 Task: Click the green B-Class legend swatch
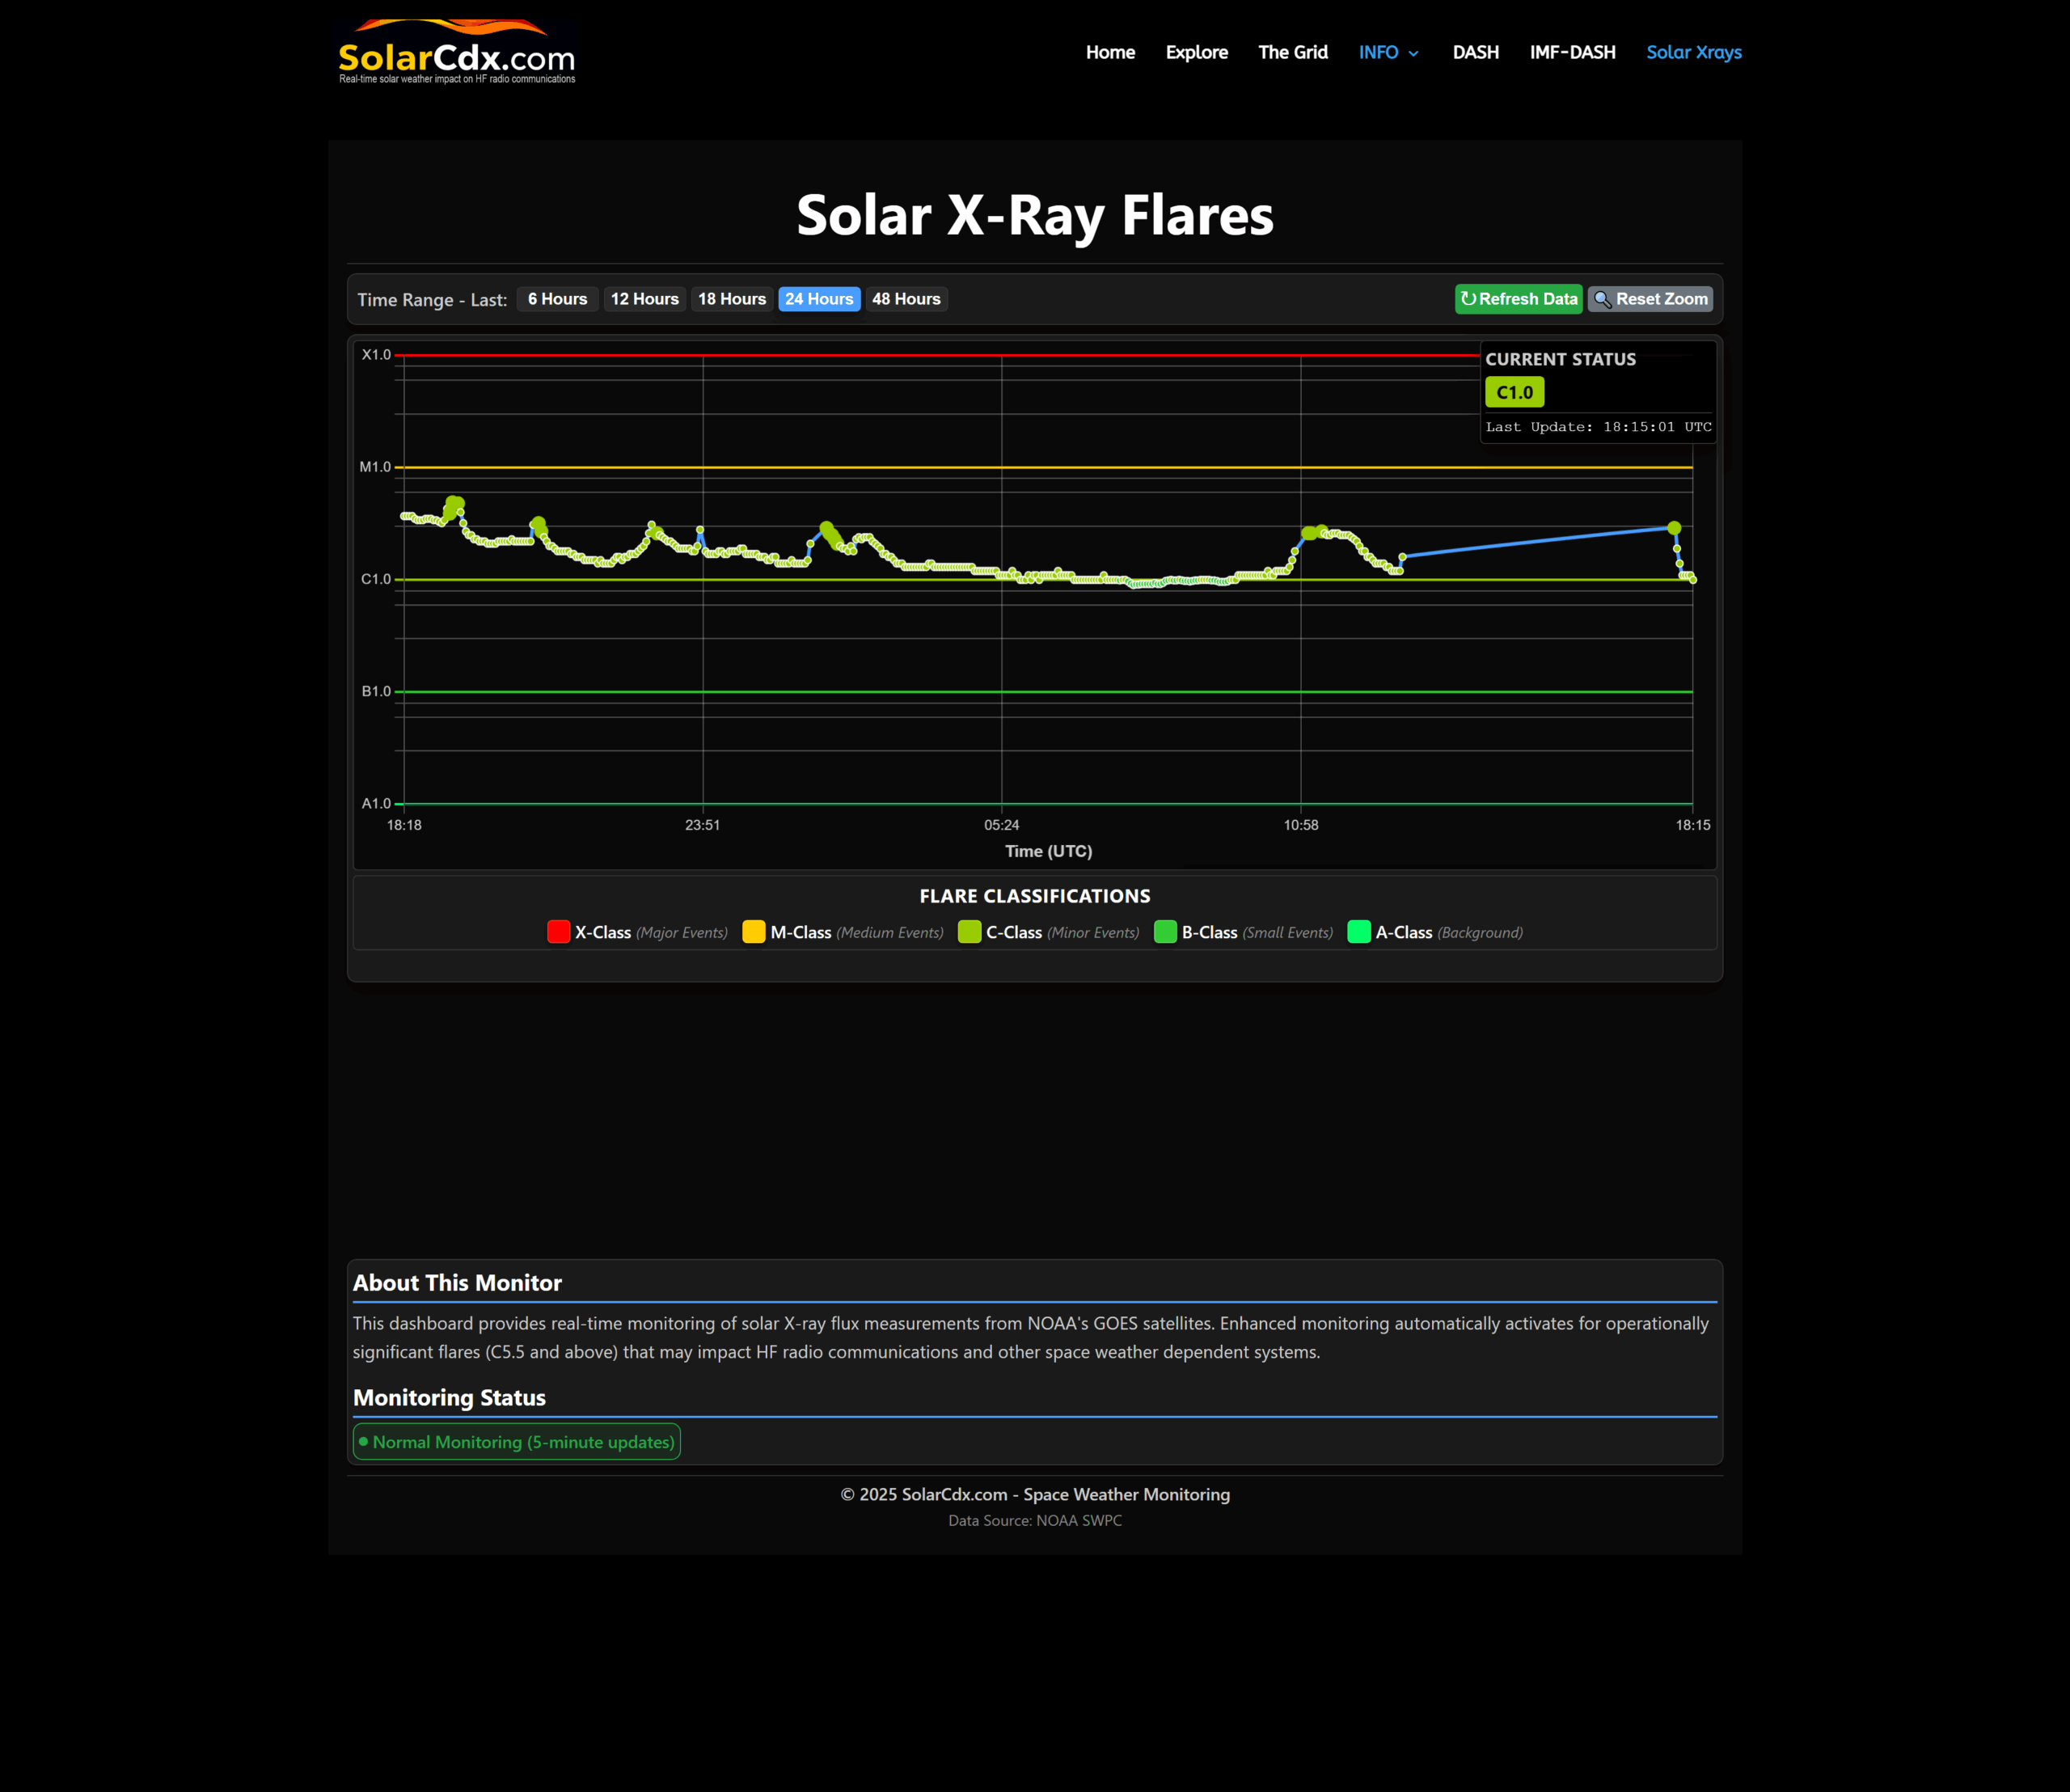click(x=1166, y=932)
